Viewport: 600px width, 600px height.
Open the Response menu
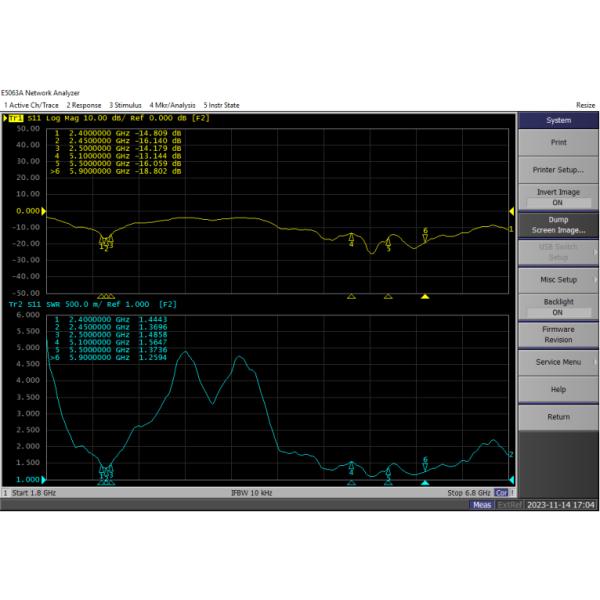[84, 105]
